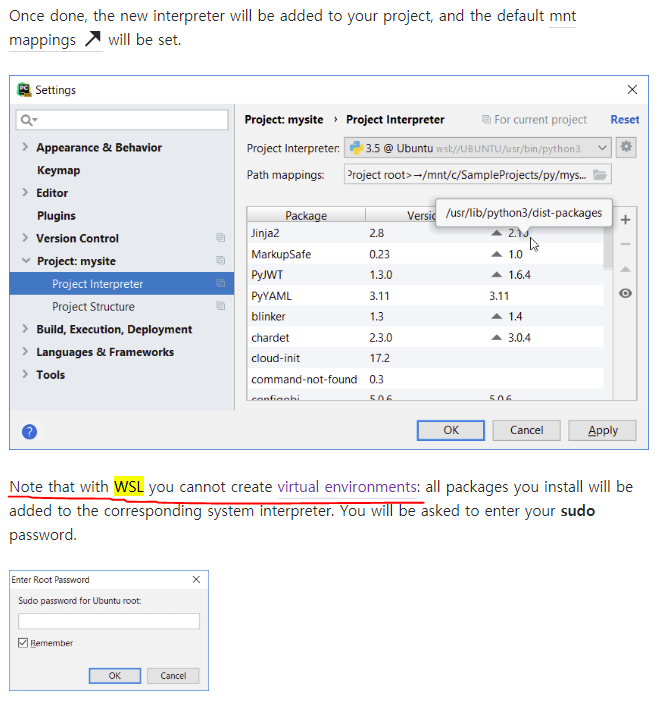Click the upgrade arrow on the chardet row
The width and height of the screenshot is (658, 703).
tap(496, 337)
